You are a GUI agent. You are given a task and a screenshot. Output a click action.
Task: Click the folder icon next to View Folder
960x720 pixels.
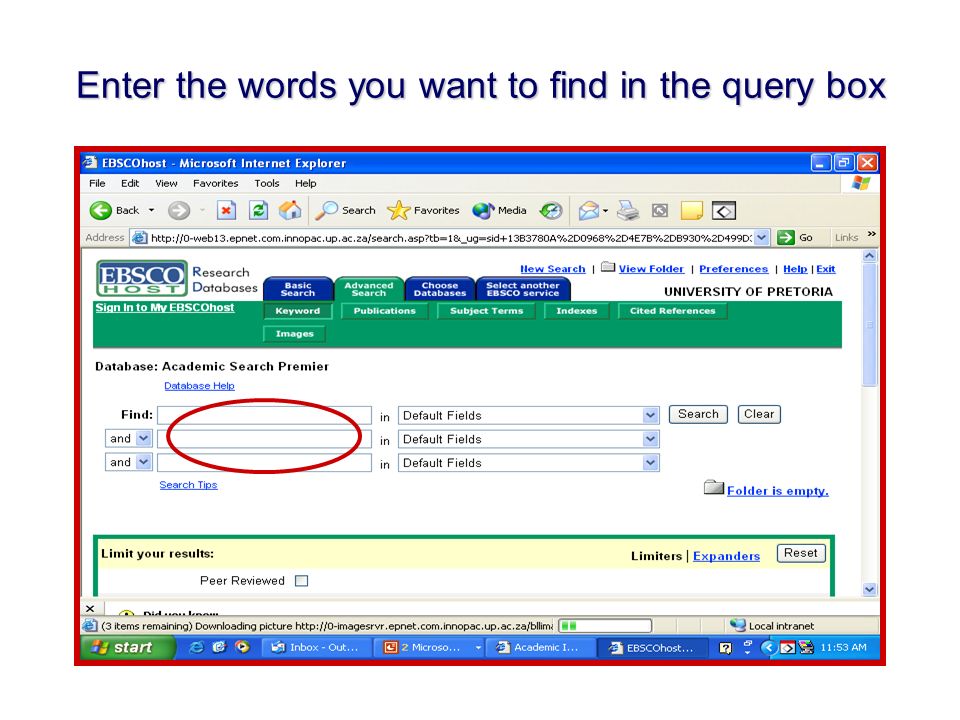pyautogui.click(x=608, y=267)
